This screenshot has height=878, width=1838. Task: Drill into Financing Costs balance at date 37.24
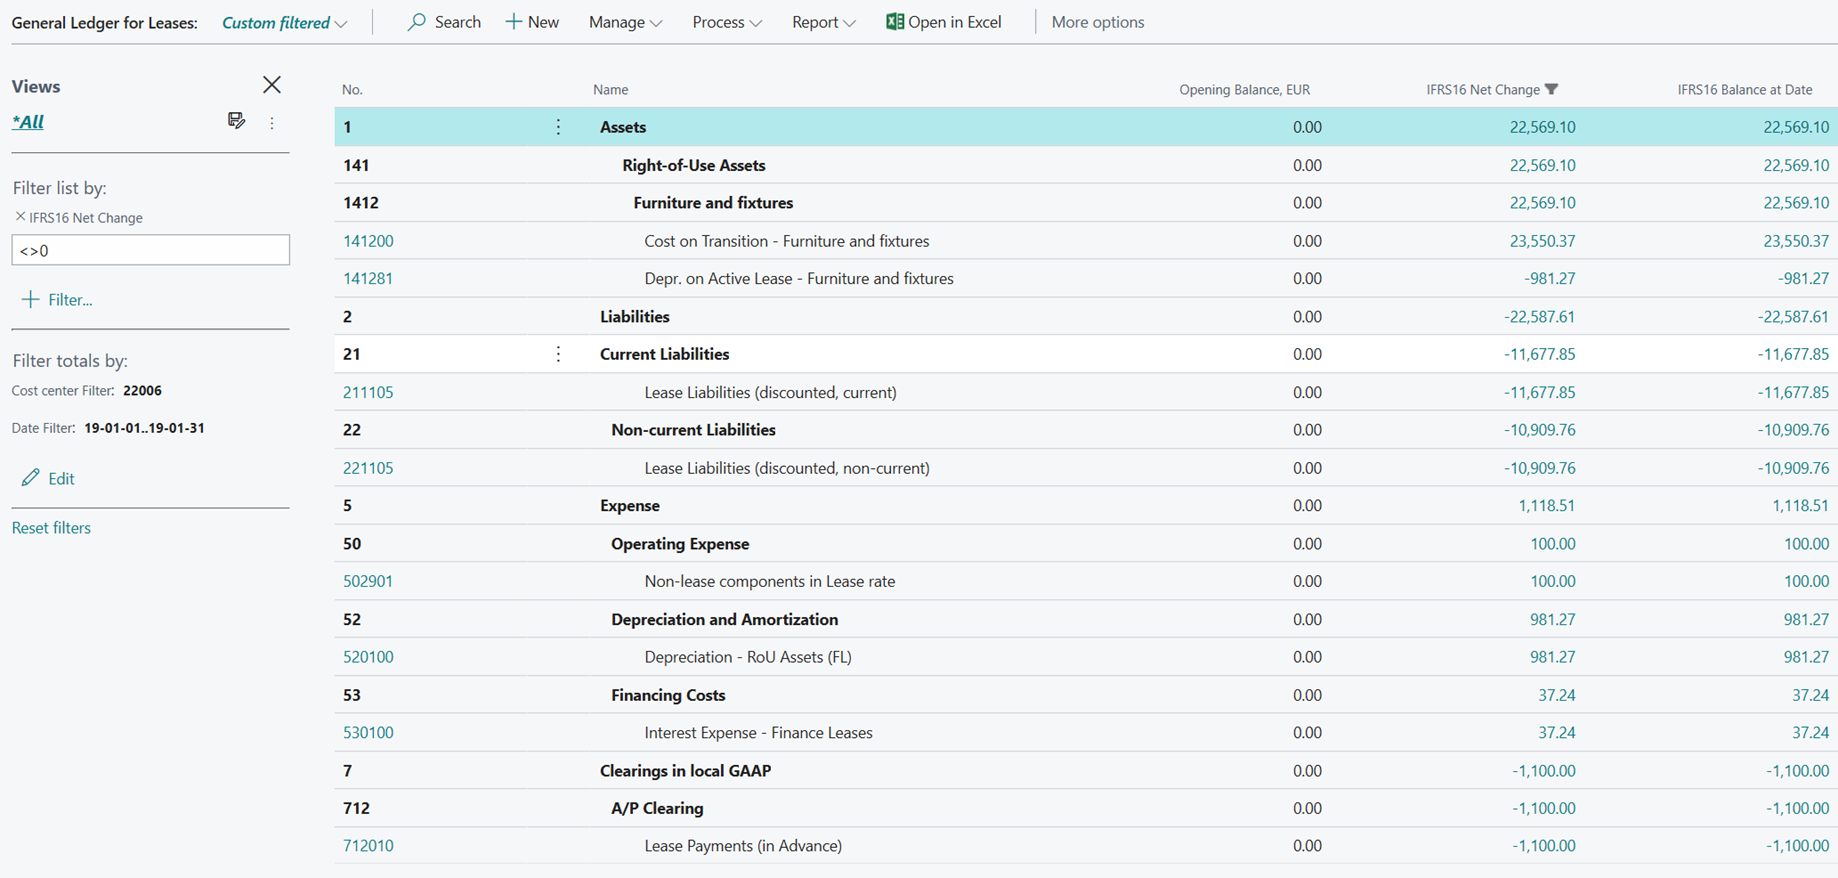tap(1810, 695)
